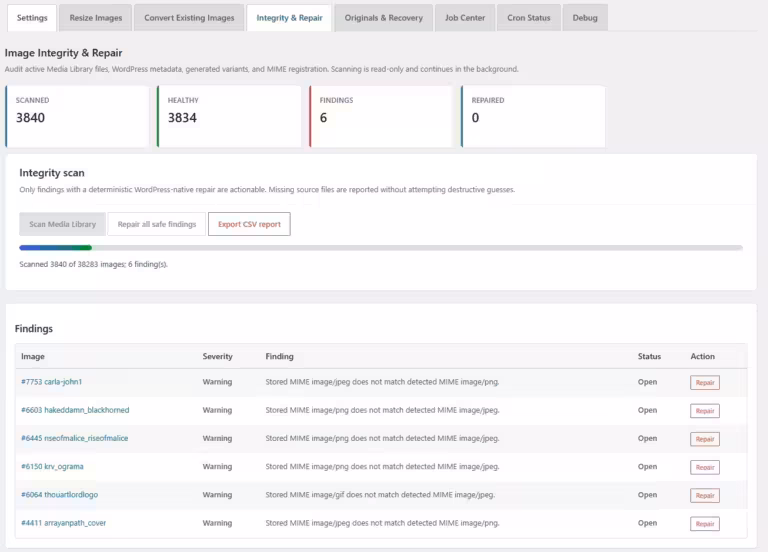
Task: Click Warning severity in krv_ograma row
Action: [217, 466]
